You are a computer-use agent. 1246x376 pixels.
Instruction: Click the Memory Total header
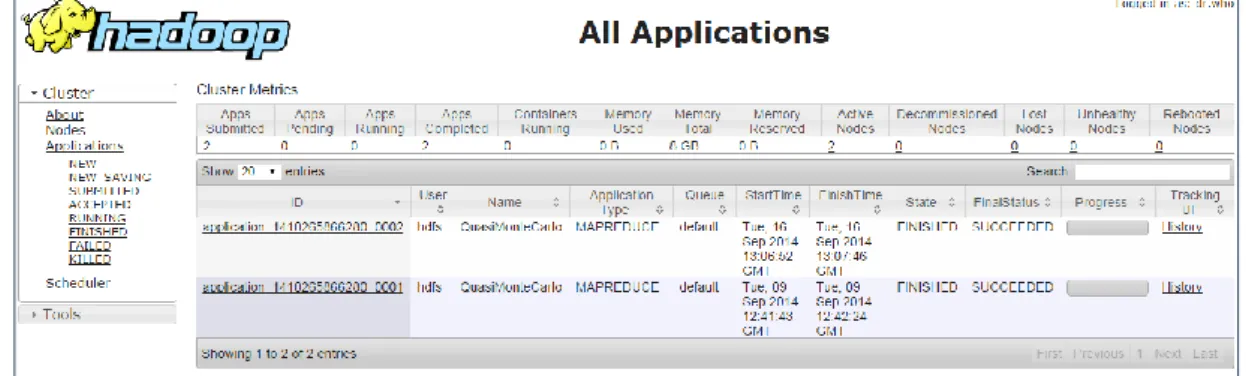coord(697,121)
